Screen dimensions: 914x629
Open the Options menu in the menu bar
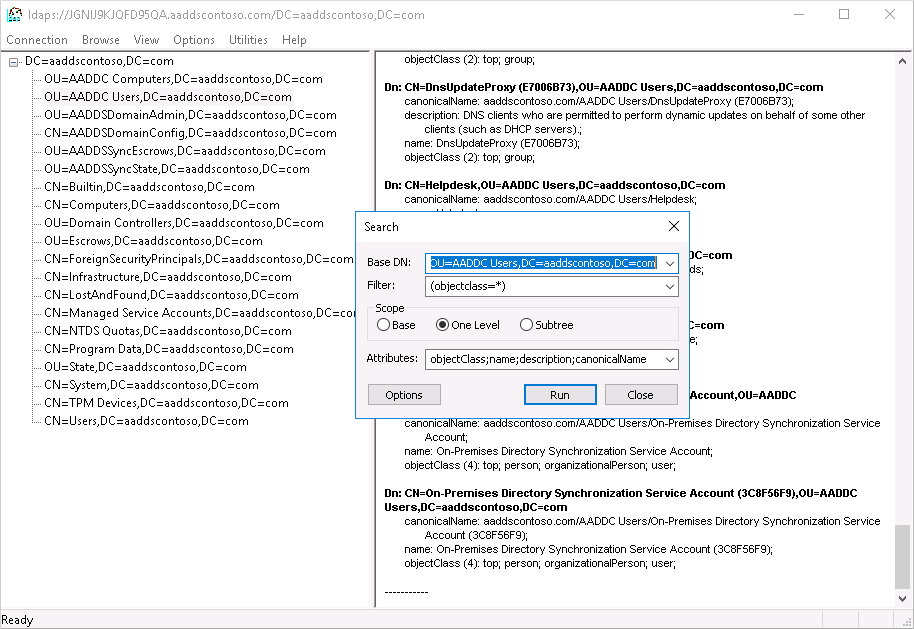[x=193, y=40]
